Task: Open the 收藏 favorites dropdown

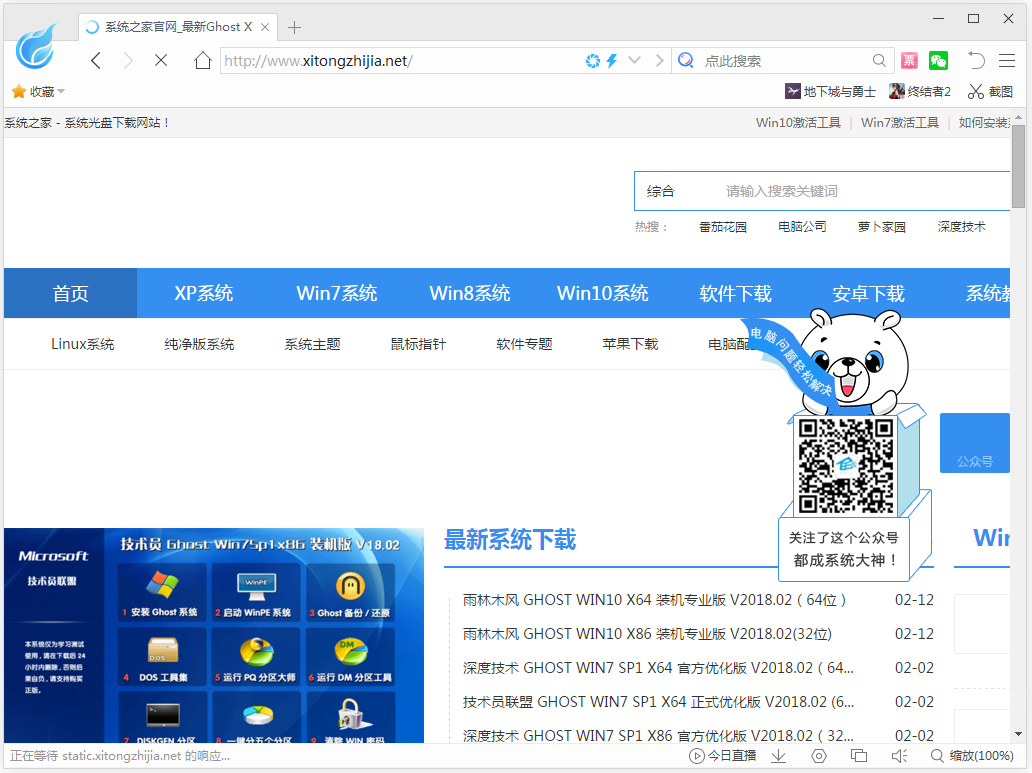Action: 38,92
